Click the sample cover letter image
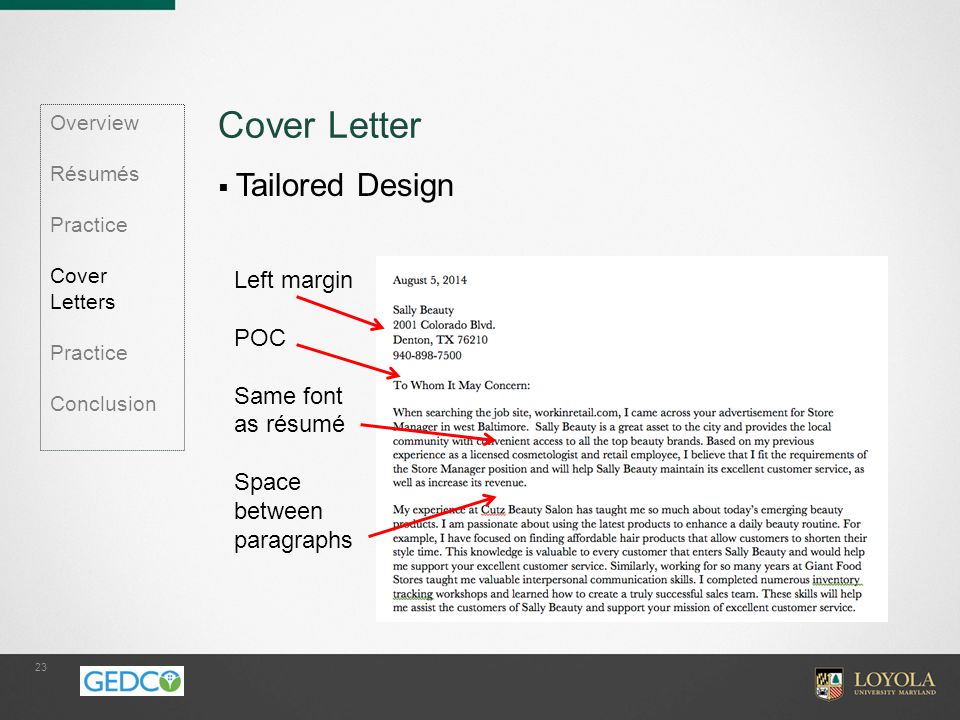960x720 pixels. [632, 439]
